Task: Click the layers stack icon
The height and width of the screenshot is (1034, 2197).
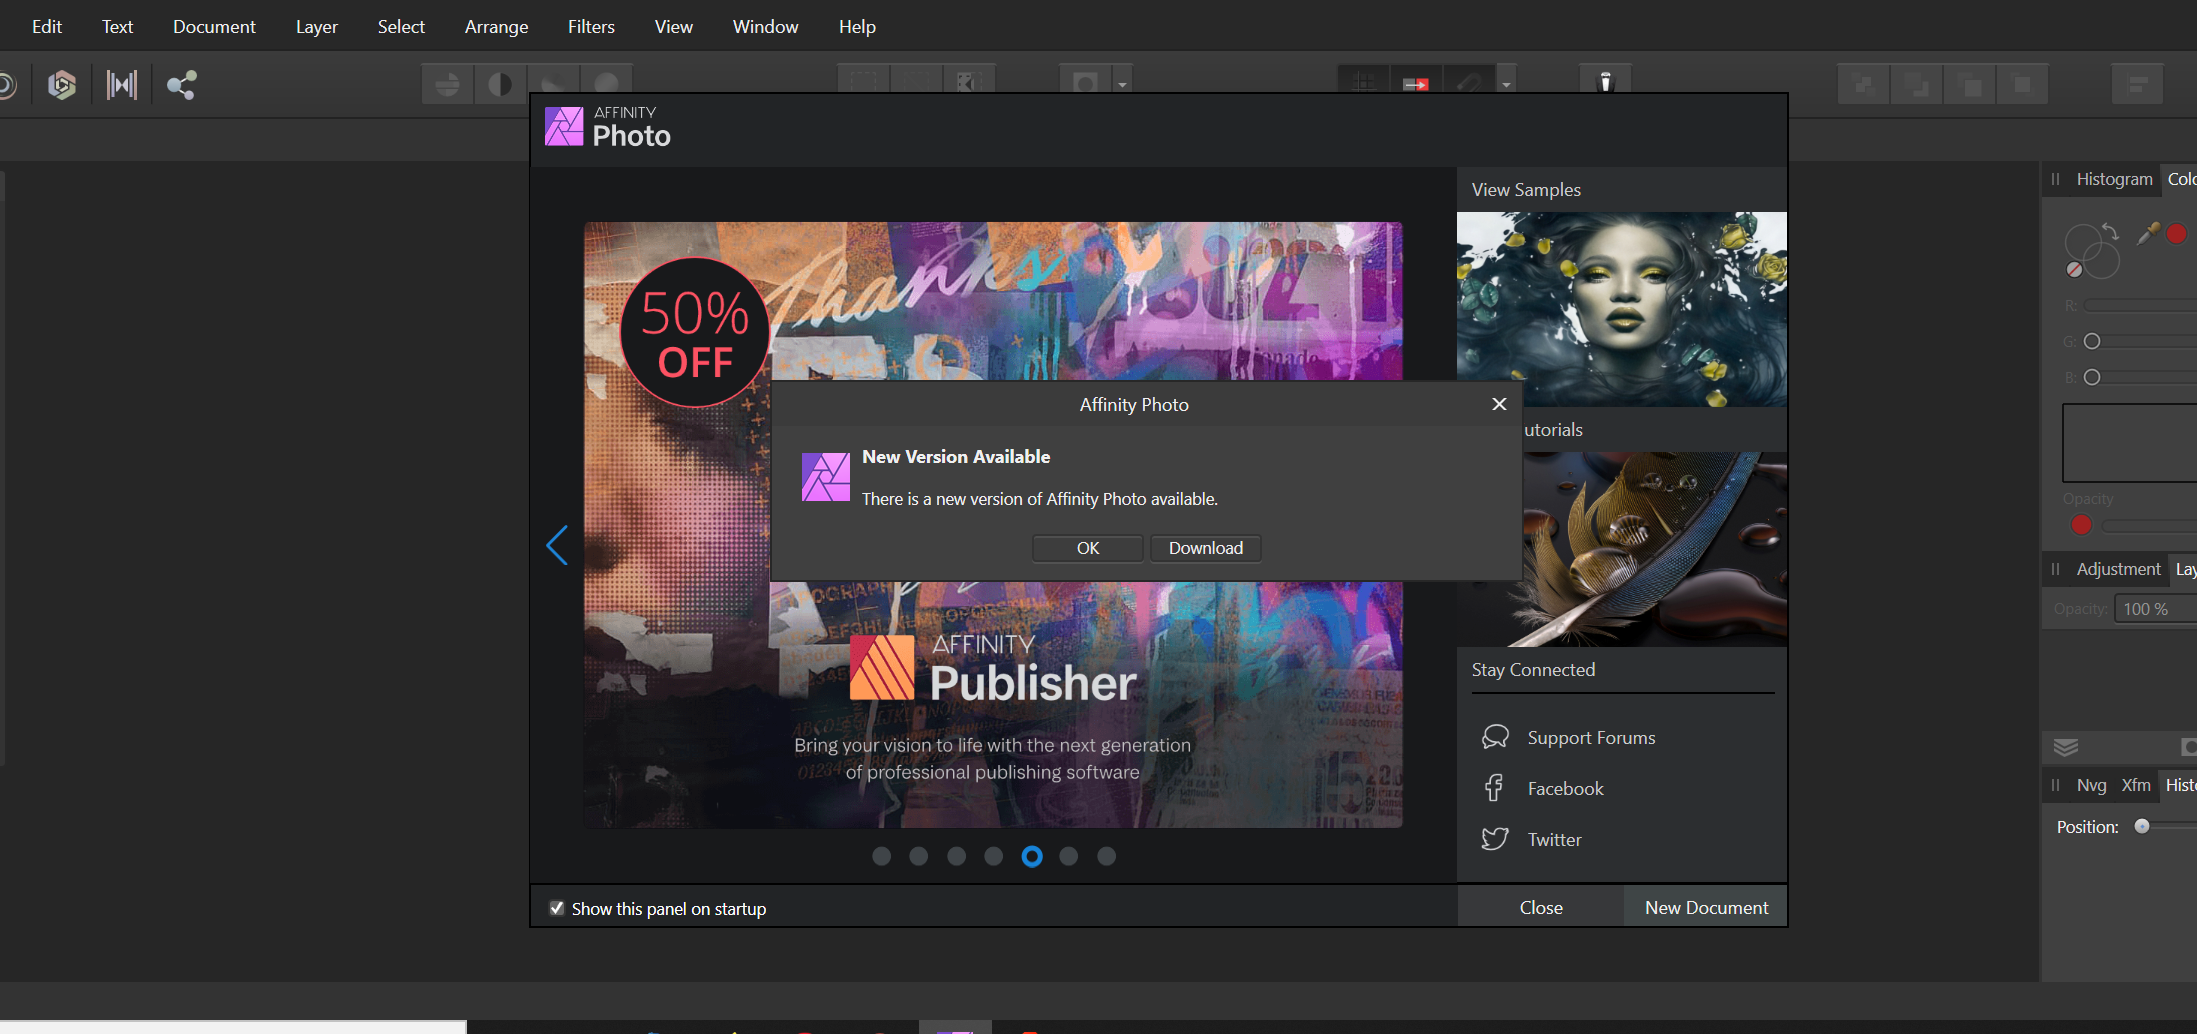Action: (x=2066, y=747)
